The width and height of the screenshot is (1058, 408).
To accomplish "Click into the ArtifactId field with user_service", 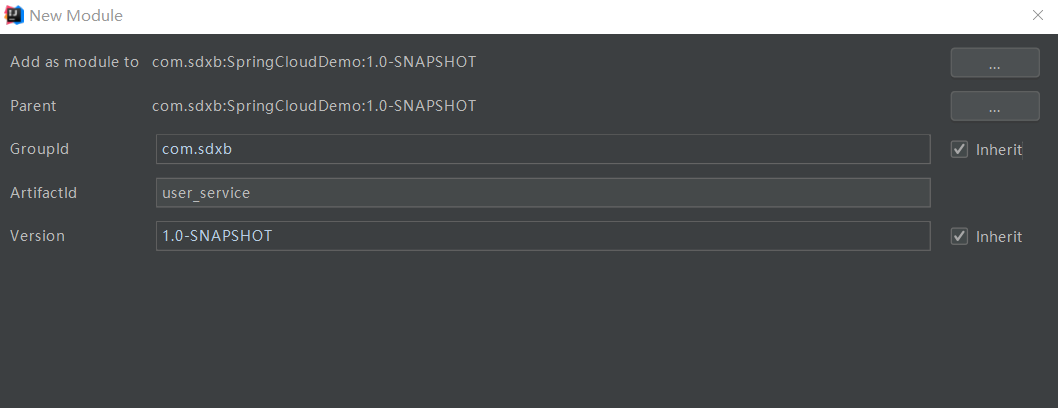I will click(x=542, y=193).
